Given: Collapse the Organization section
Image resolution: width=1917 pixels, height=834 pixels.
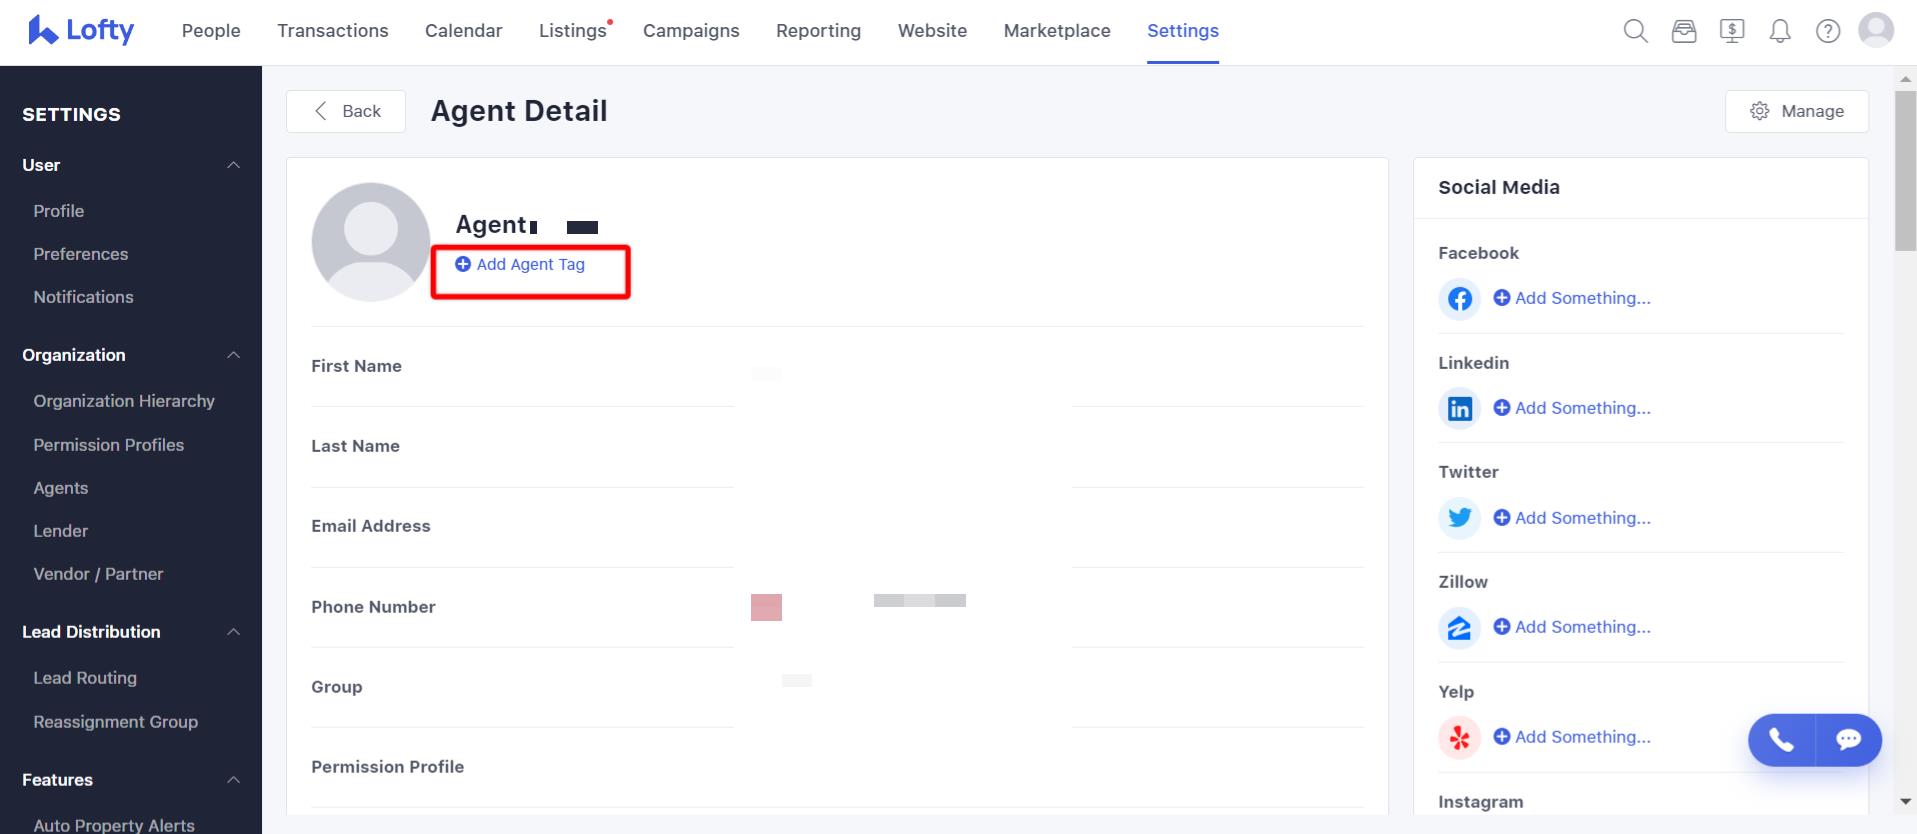Looking at the screenshot, I should (x=233, y=355).
